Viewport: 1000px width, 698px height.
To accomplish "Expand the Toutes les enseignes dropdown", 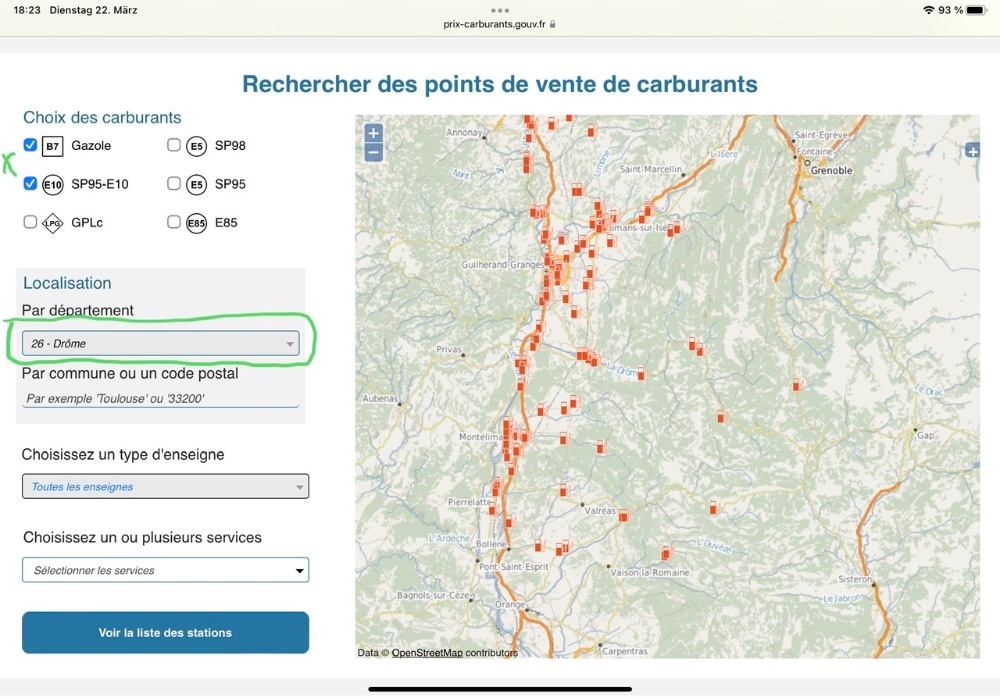I will pos(165,487).
